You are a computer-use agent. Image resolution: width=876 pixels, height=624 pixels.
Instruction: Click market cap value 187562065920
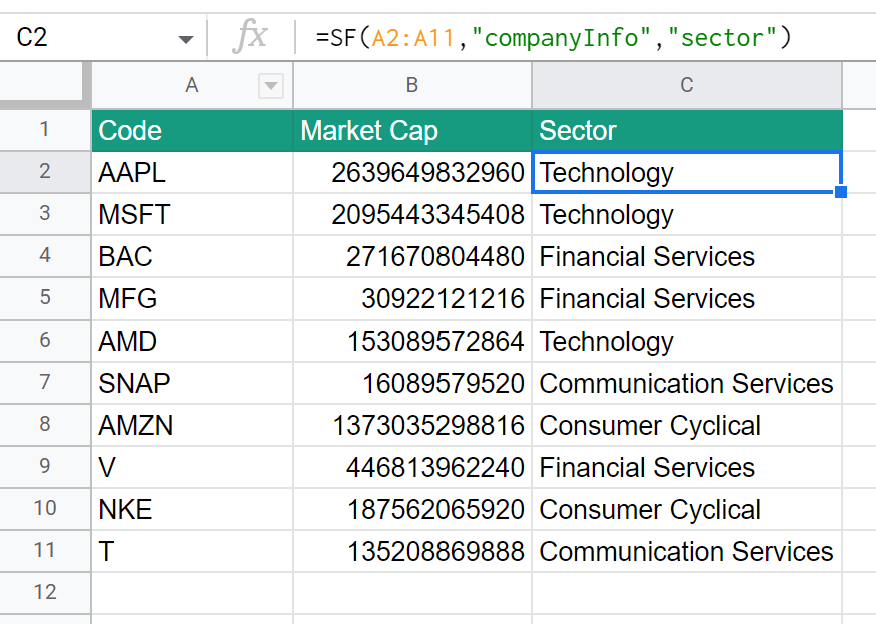(x=412, y=509)
